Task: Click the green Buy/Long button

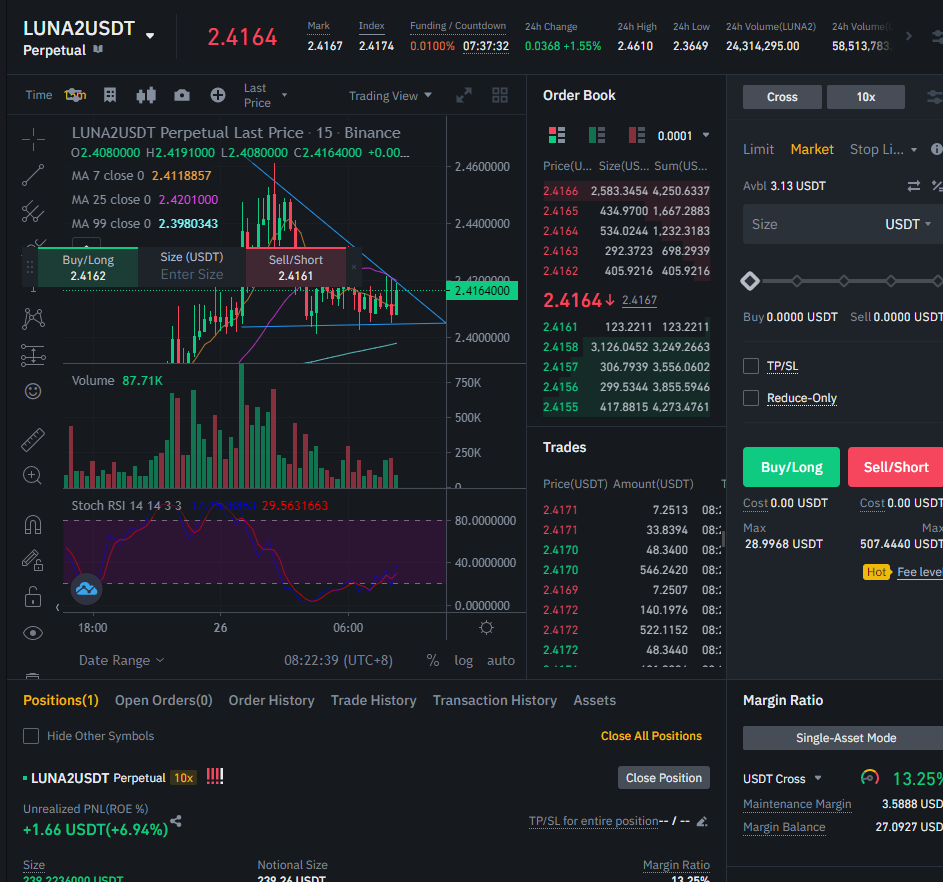Action: pyautogui.click(x=791, y=467)
